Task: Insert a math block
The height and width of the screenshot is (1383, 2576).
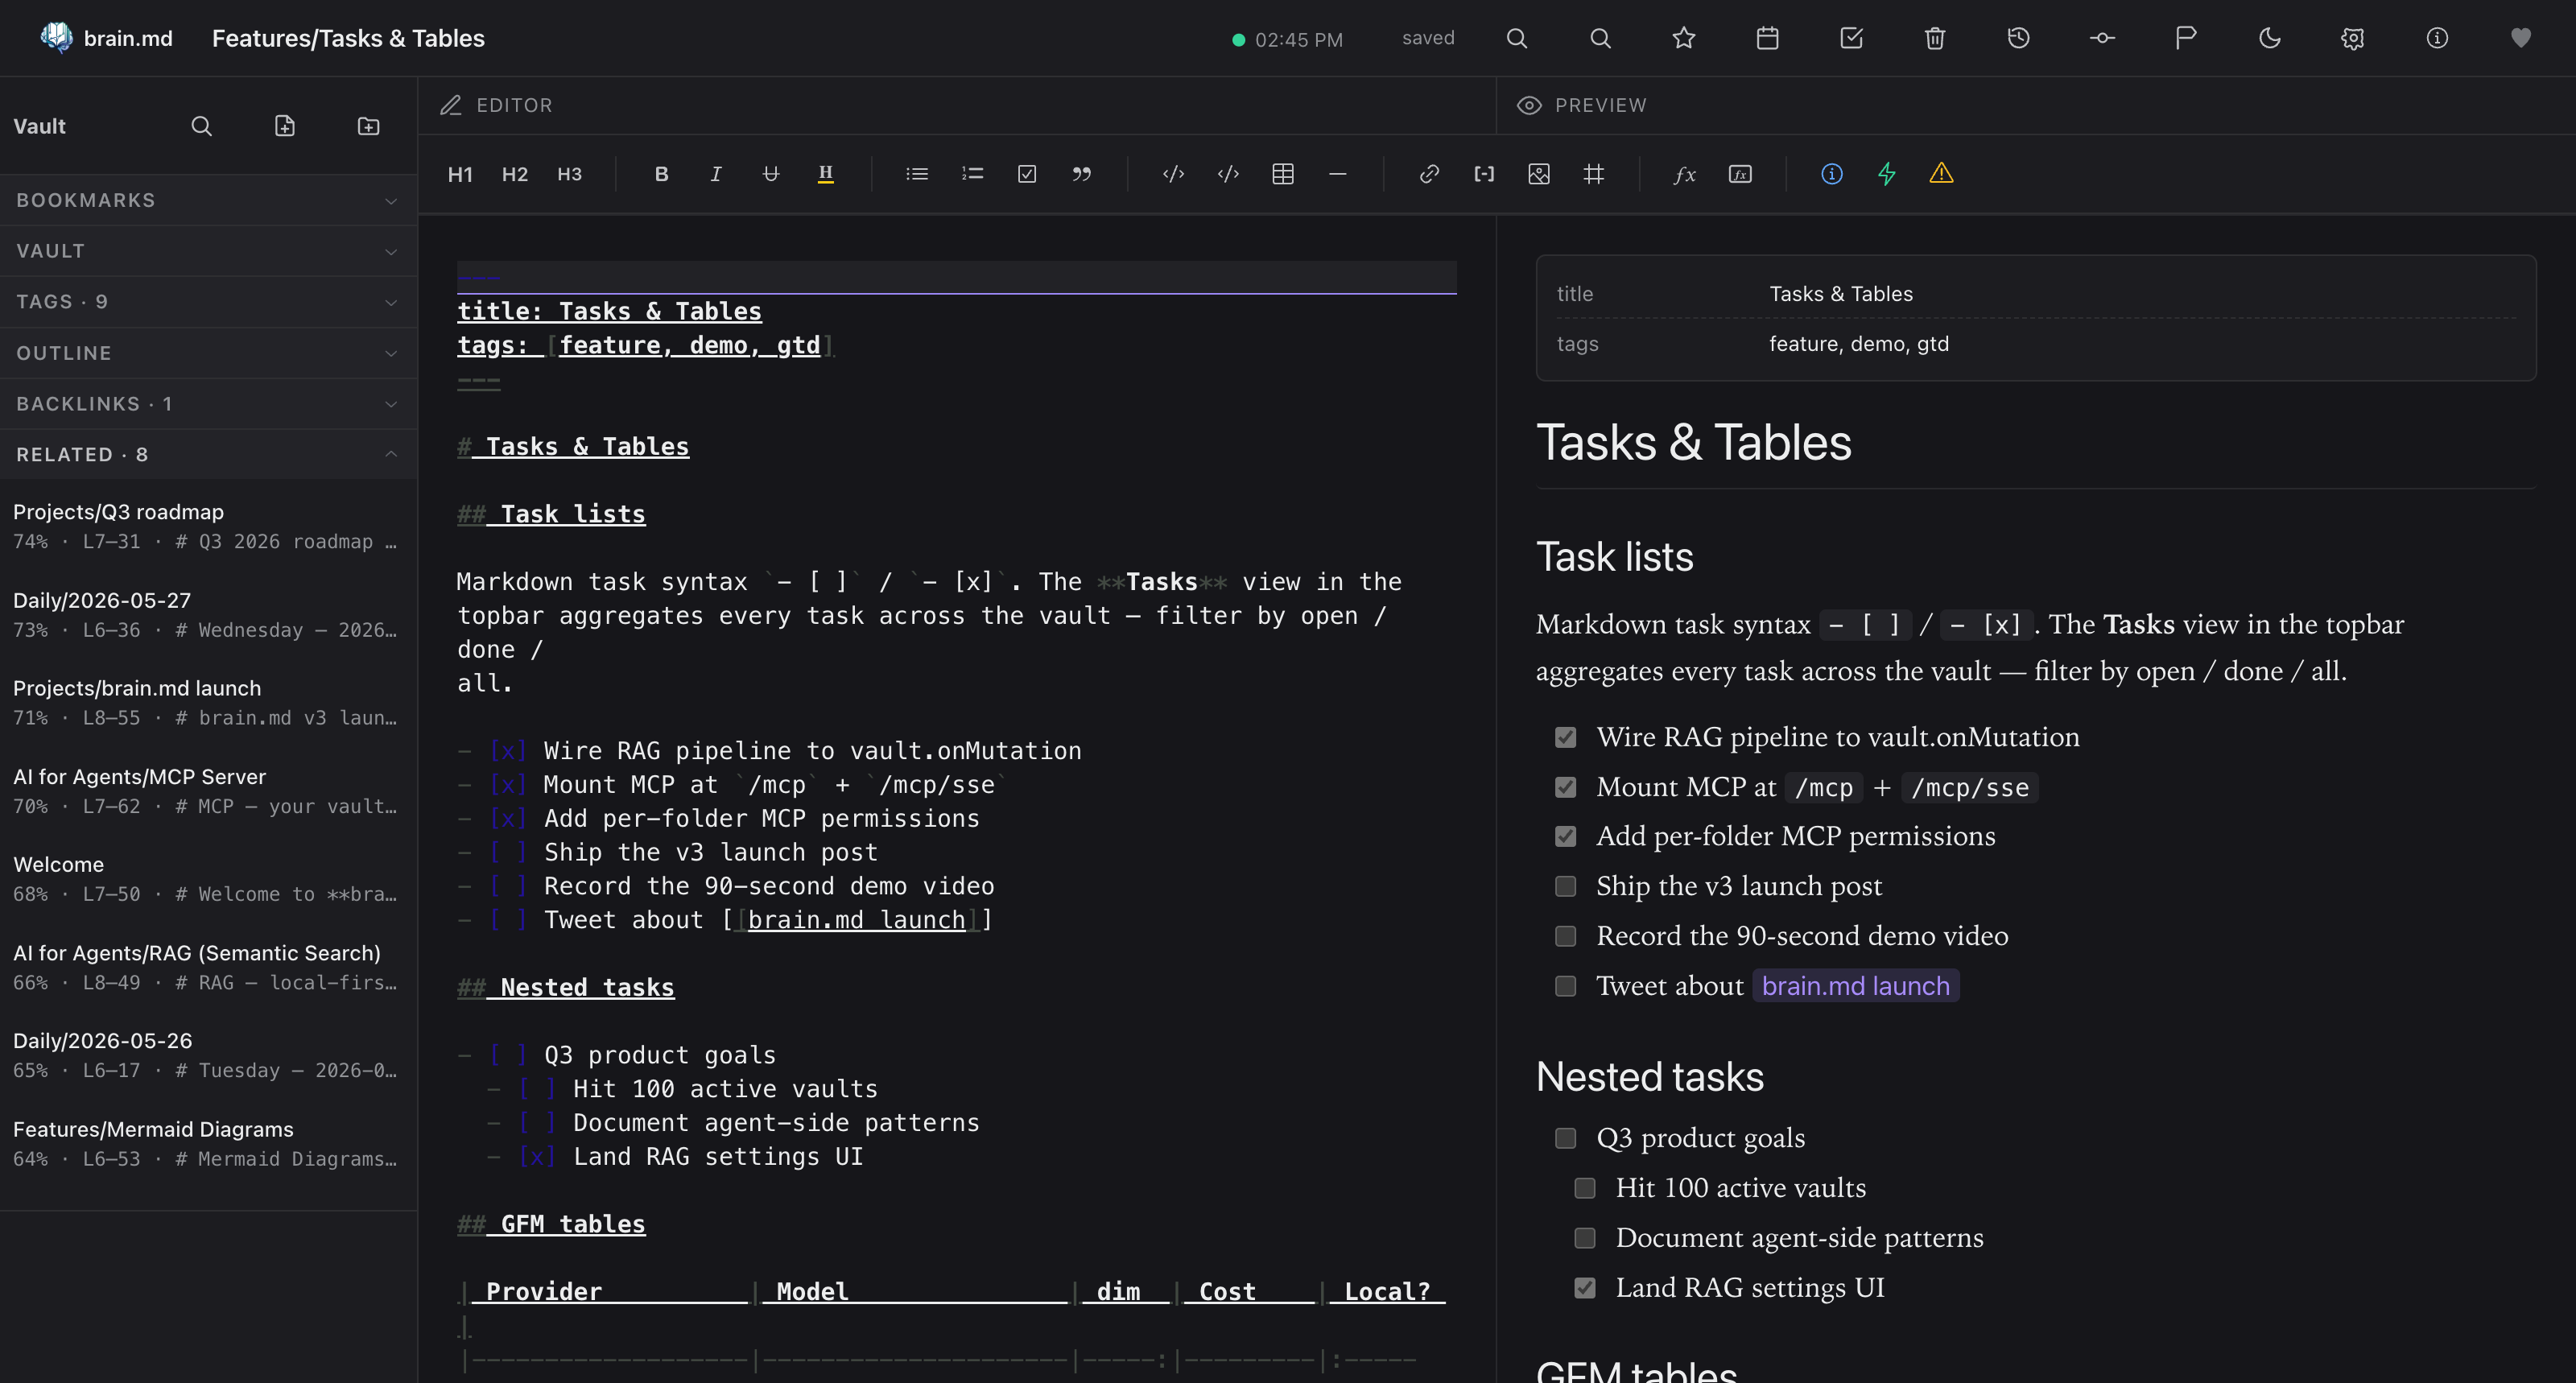Action: pyautogui.click(x=1740, y=174)
